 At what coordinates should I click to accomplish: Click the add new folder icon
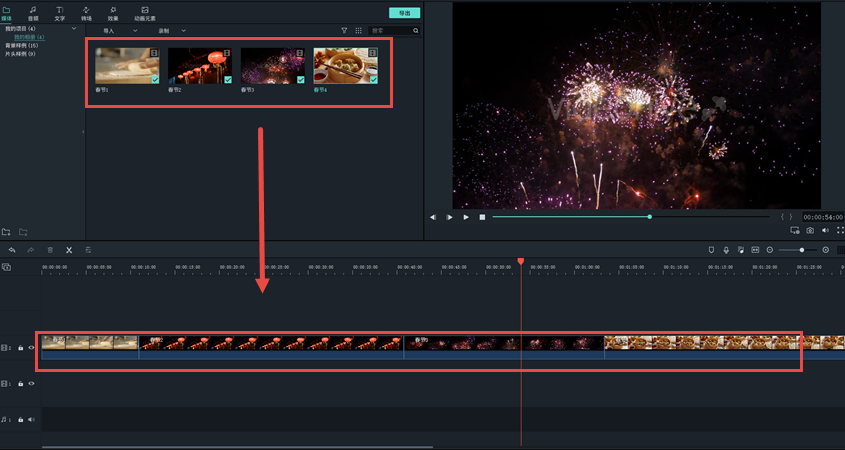click(7, 232)
